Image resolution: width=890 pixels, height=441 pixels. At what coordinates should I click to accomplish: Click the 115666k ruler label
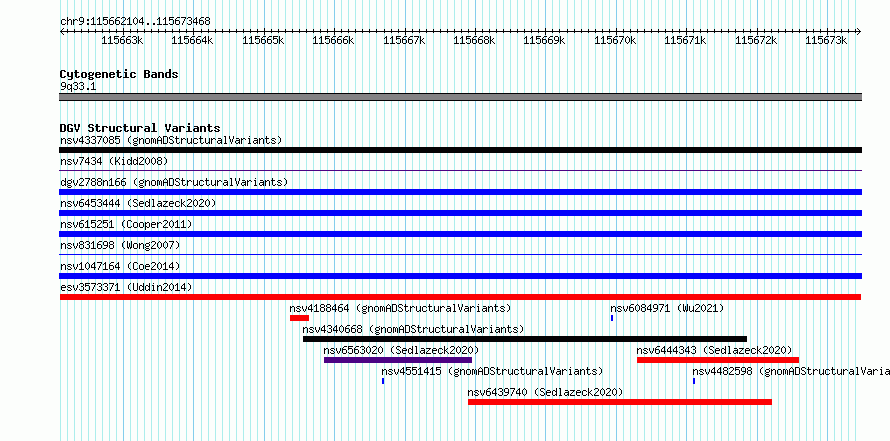pyautogui.click(x=334, y=40)
